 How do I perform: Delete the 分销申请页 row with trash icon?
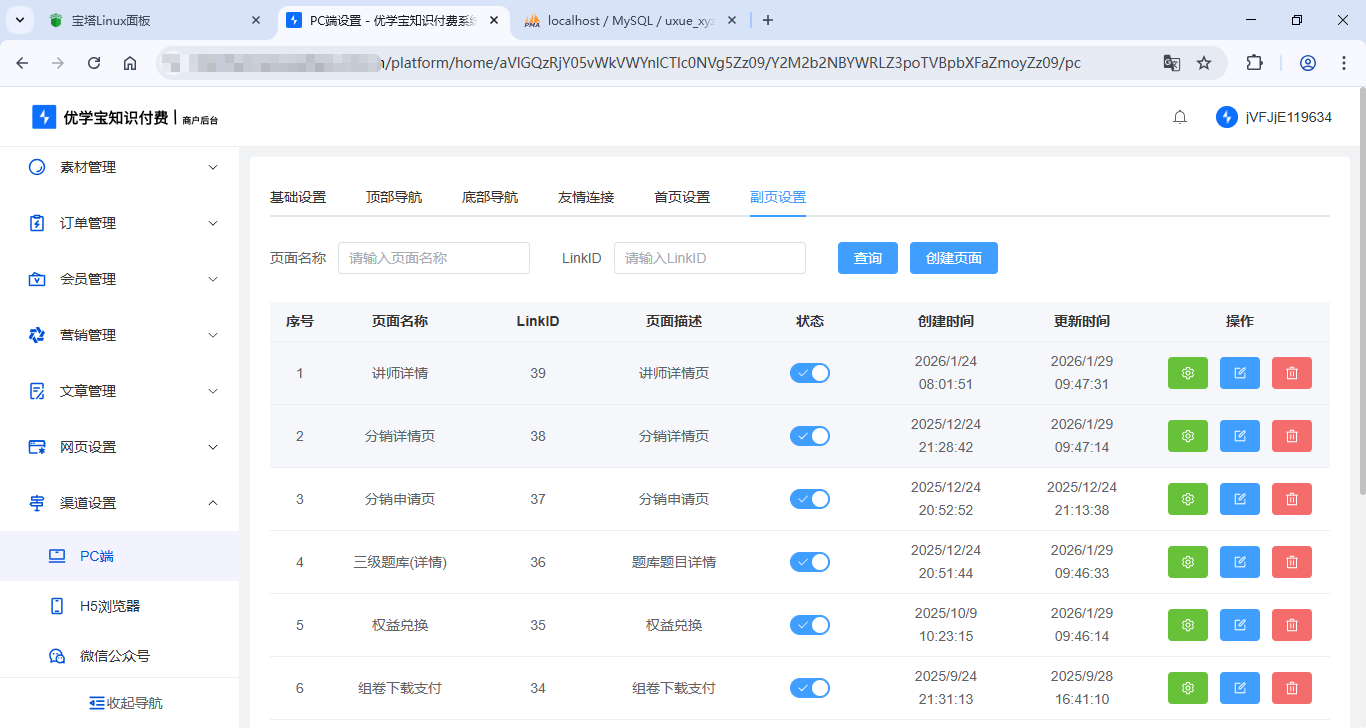click(x=1291, y=499)
